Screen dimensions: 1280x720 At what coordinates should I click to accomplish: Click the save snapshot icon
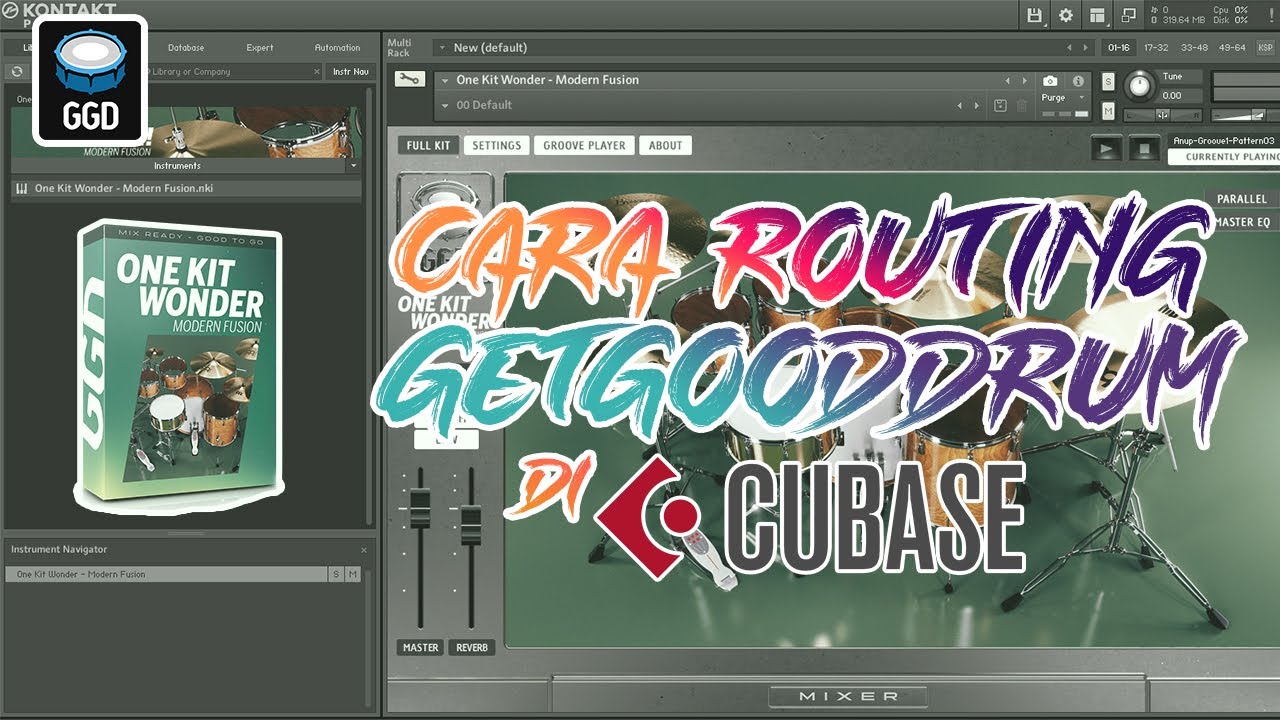click(x=1000, y=105)
